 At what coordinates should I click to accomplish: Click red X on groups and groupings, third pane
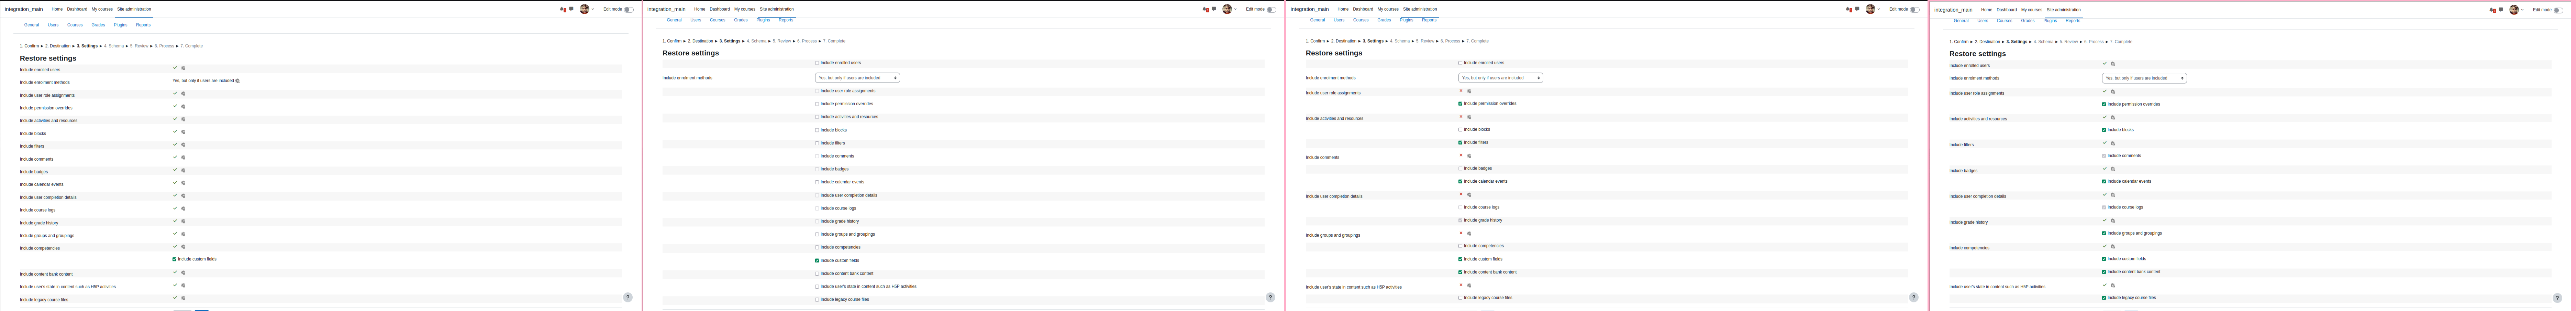(x=1461, y=233)
